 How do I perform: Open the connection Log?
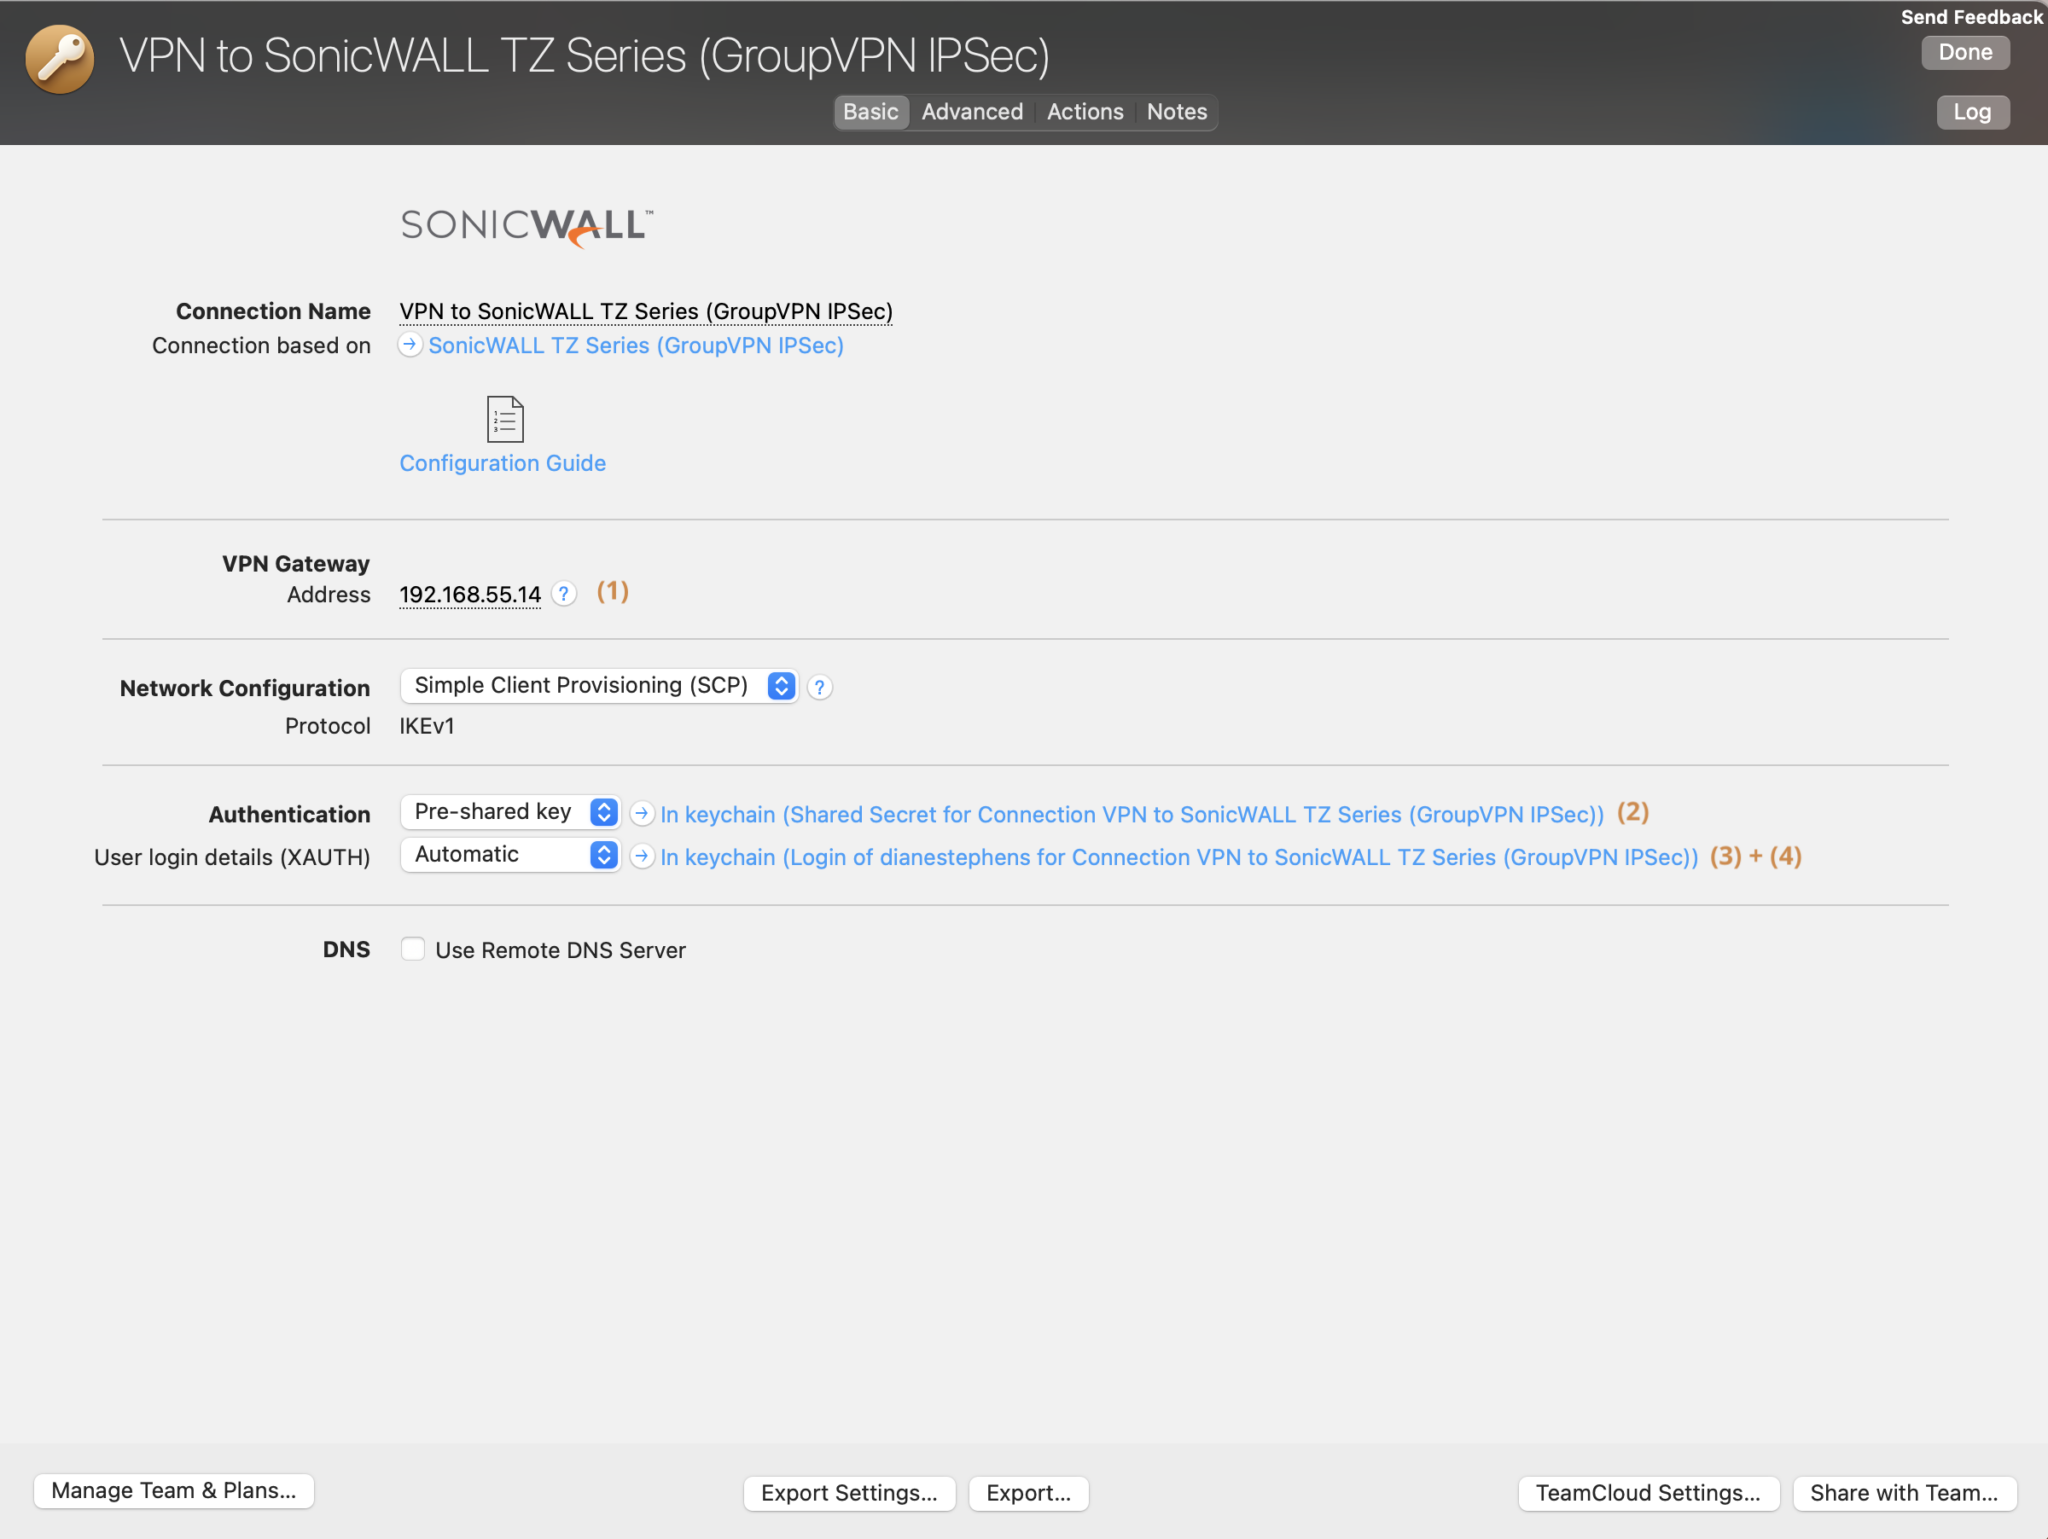[1971, 111]
